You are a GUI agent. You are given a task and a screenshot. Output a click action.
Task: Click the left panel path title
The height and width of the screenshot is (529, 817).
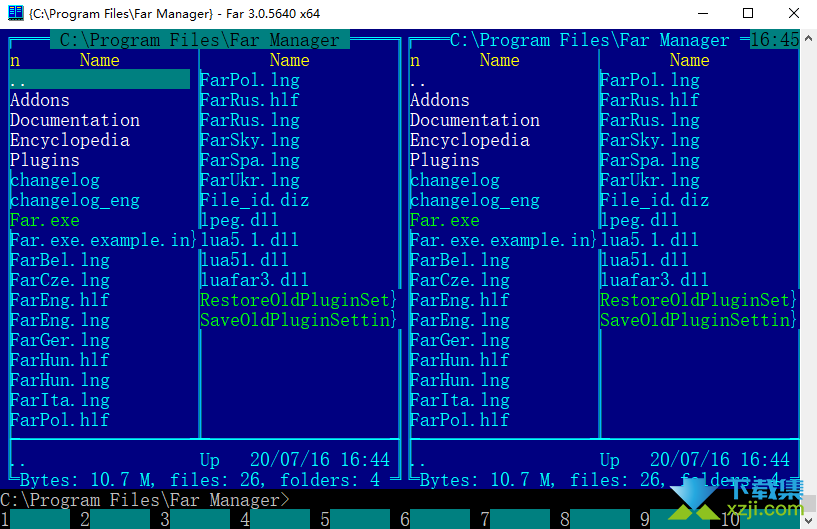(200, 40)
